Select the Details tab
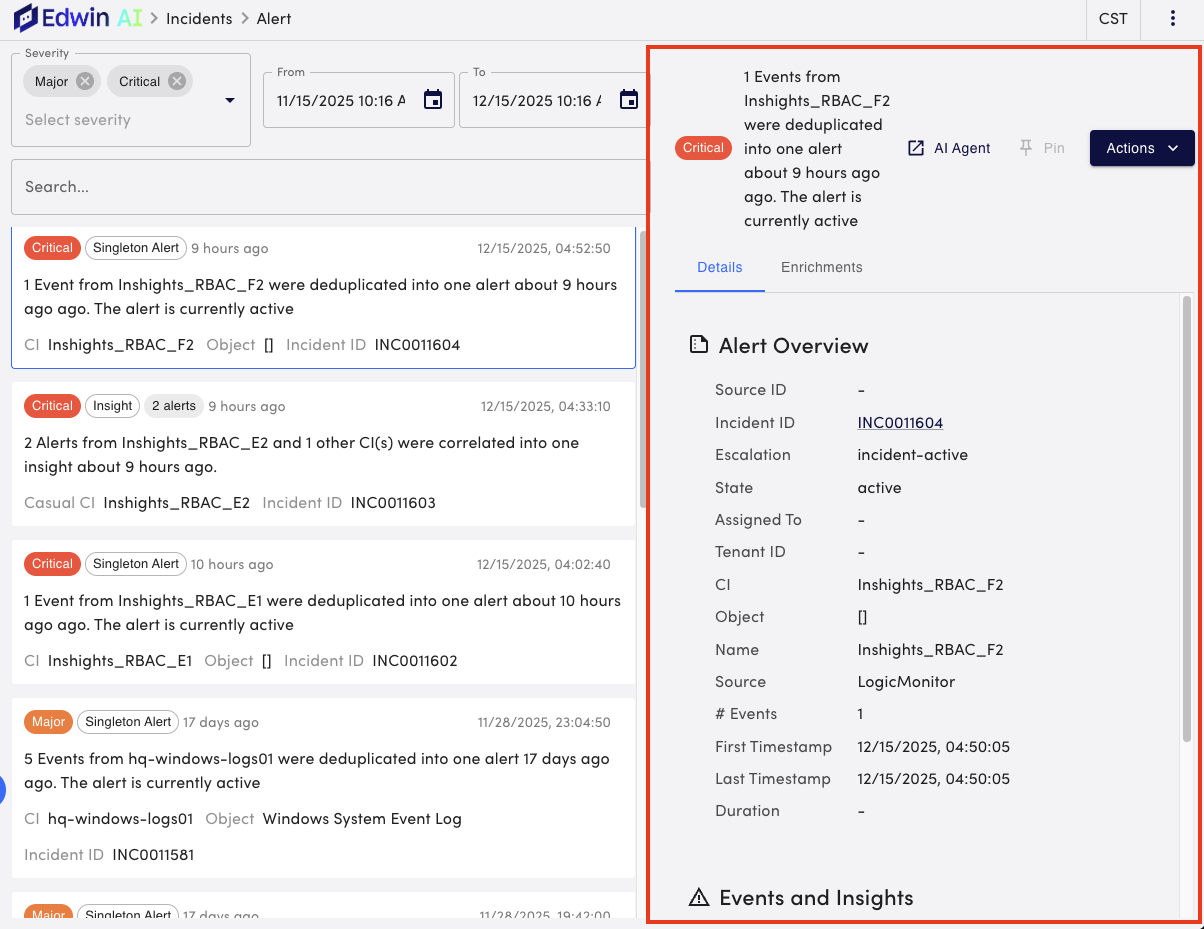The height and width of the screenshot is (929, 1204). pos(719,268)
